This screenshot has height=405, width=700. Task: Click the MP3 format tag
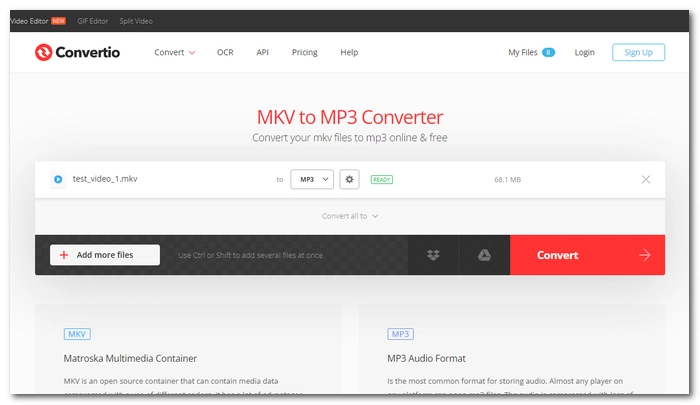coord(400,334)
